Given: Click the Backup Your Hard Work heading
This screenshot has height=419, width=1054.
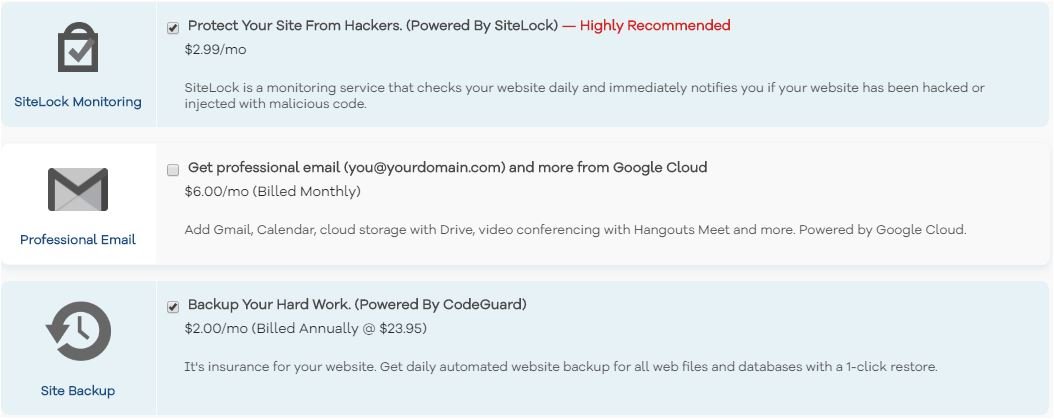Looking at the screenshot, I should [x=357, y=305].
